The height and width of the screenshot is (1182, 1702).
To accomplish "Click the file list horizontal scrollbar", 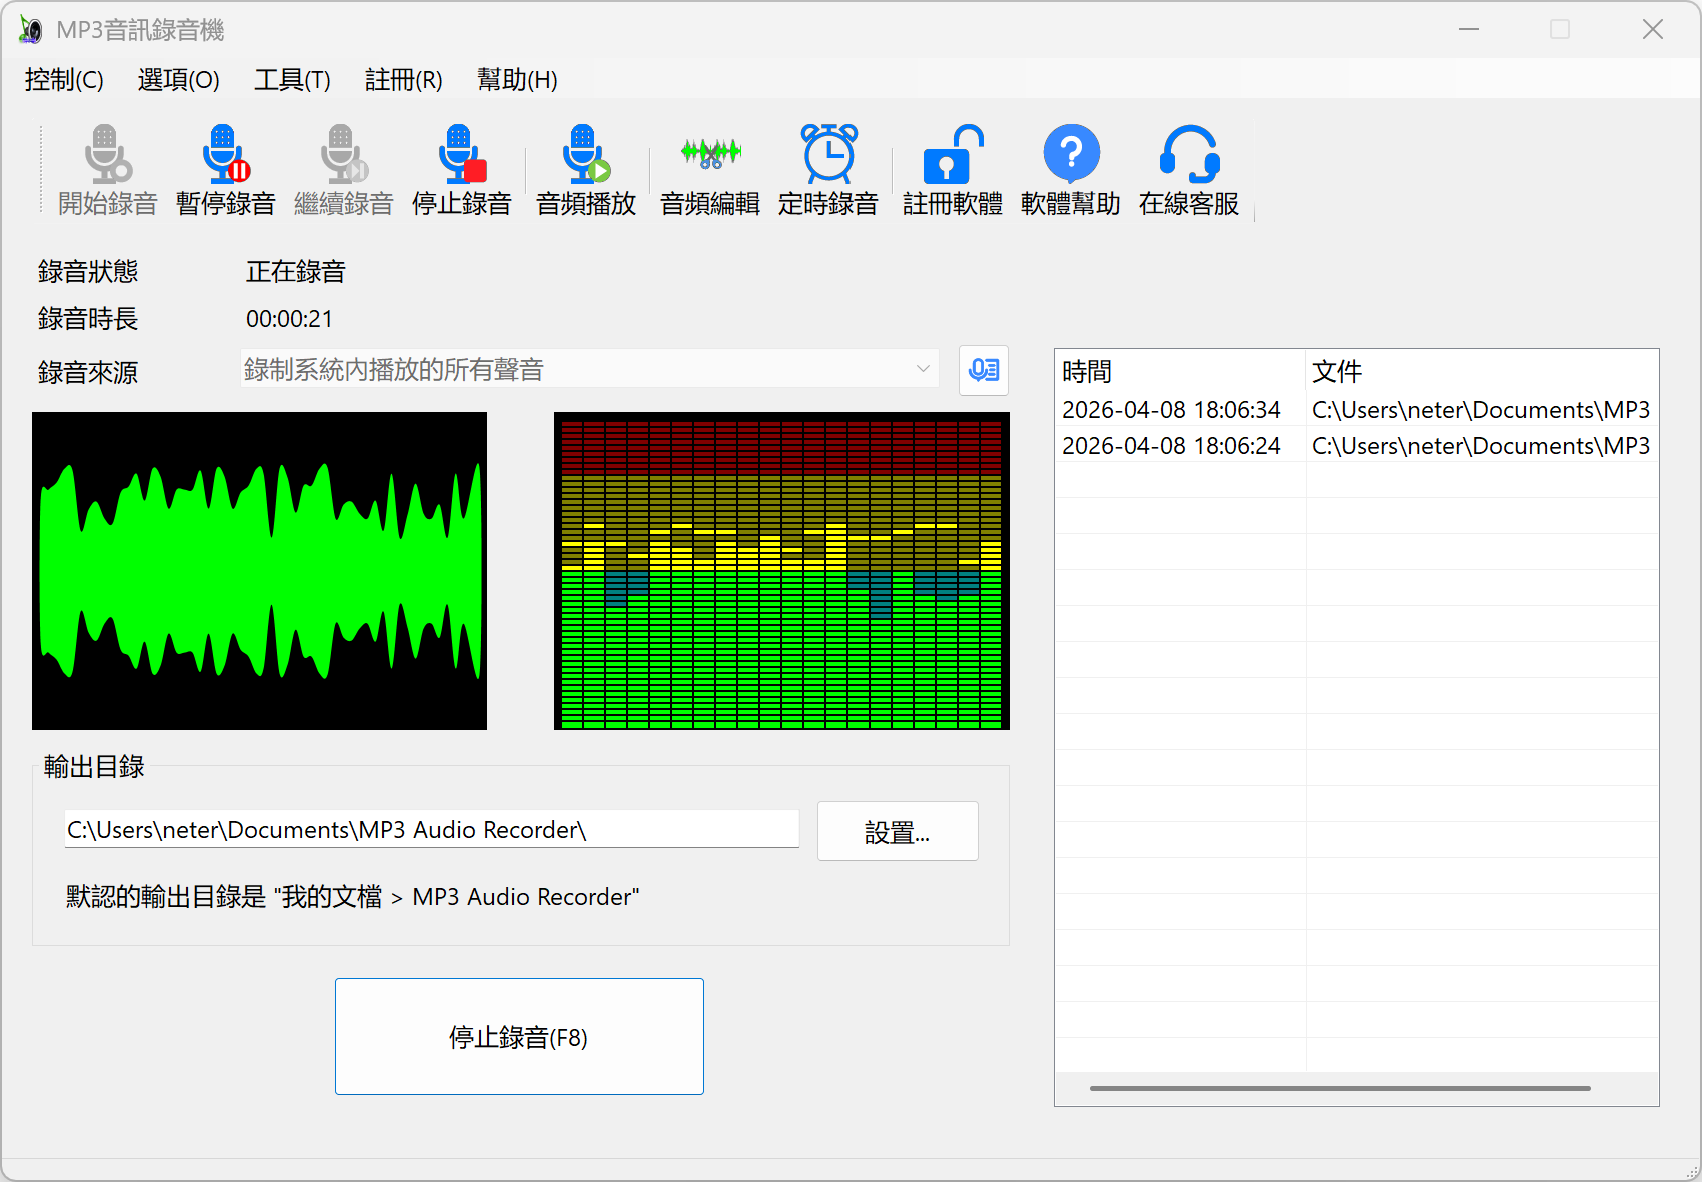I will 1340,1088.
